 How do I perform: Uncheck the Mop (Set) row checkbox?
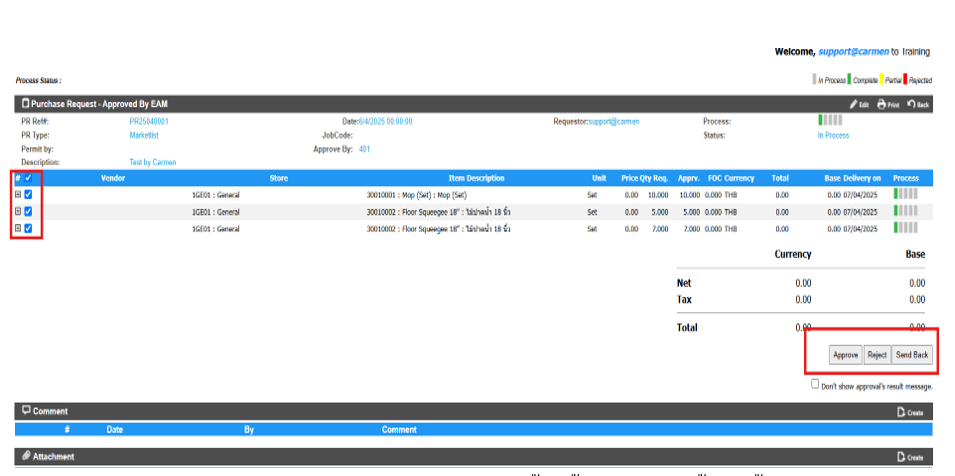click(x=28, y=195)
